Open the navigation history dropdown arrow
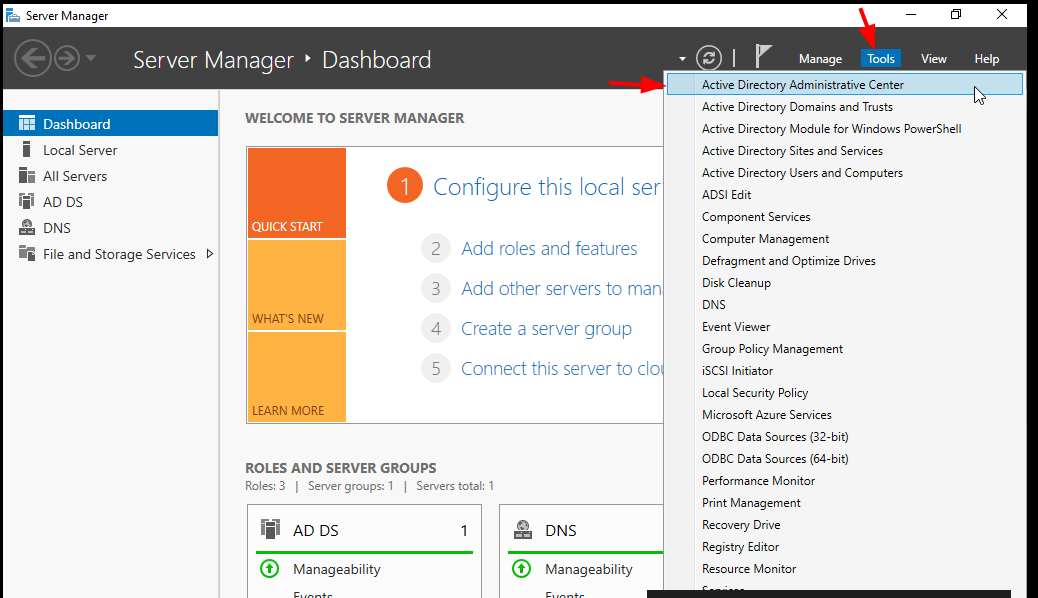 coord(91,58)
